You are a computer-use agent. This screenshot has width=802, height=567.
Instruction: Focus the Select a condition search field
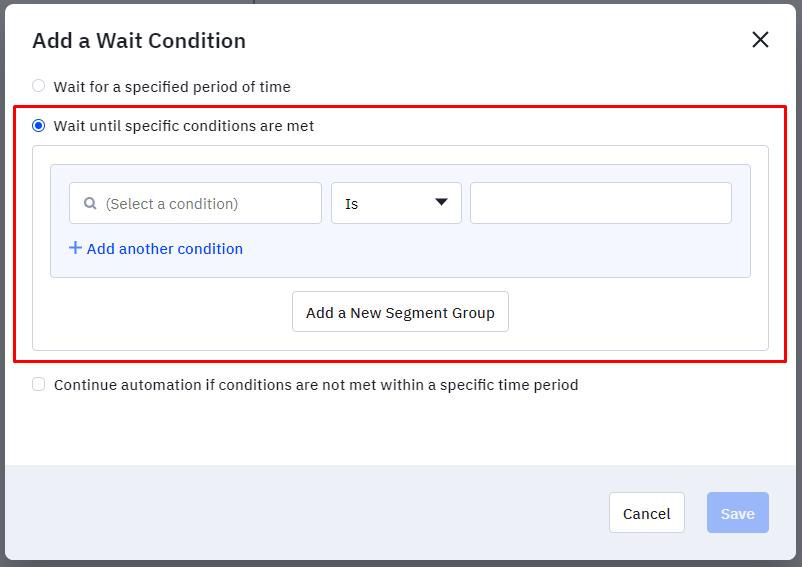pyautogui.click(x=195, y=203)
